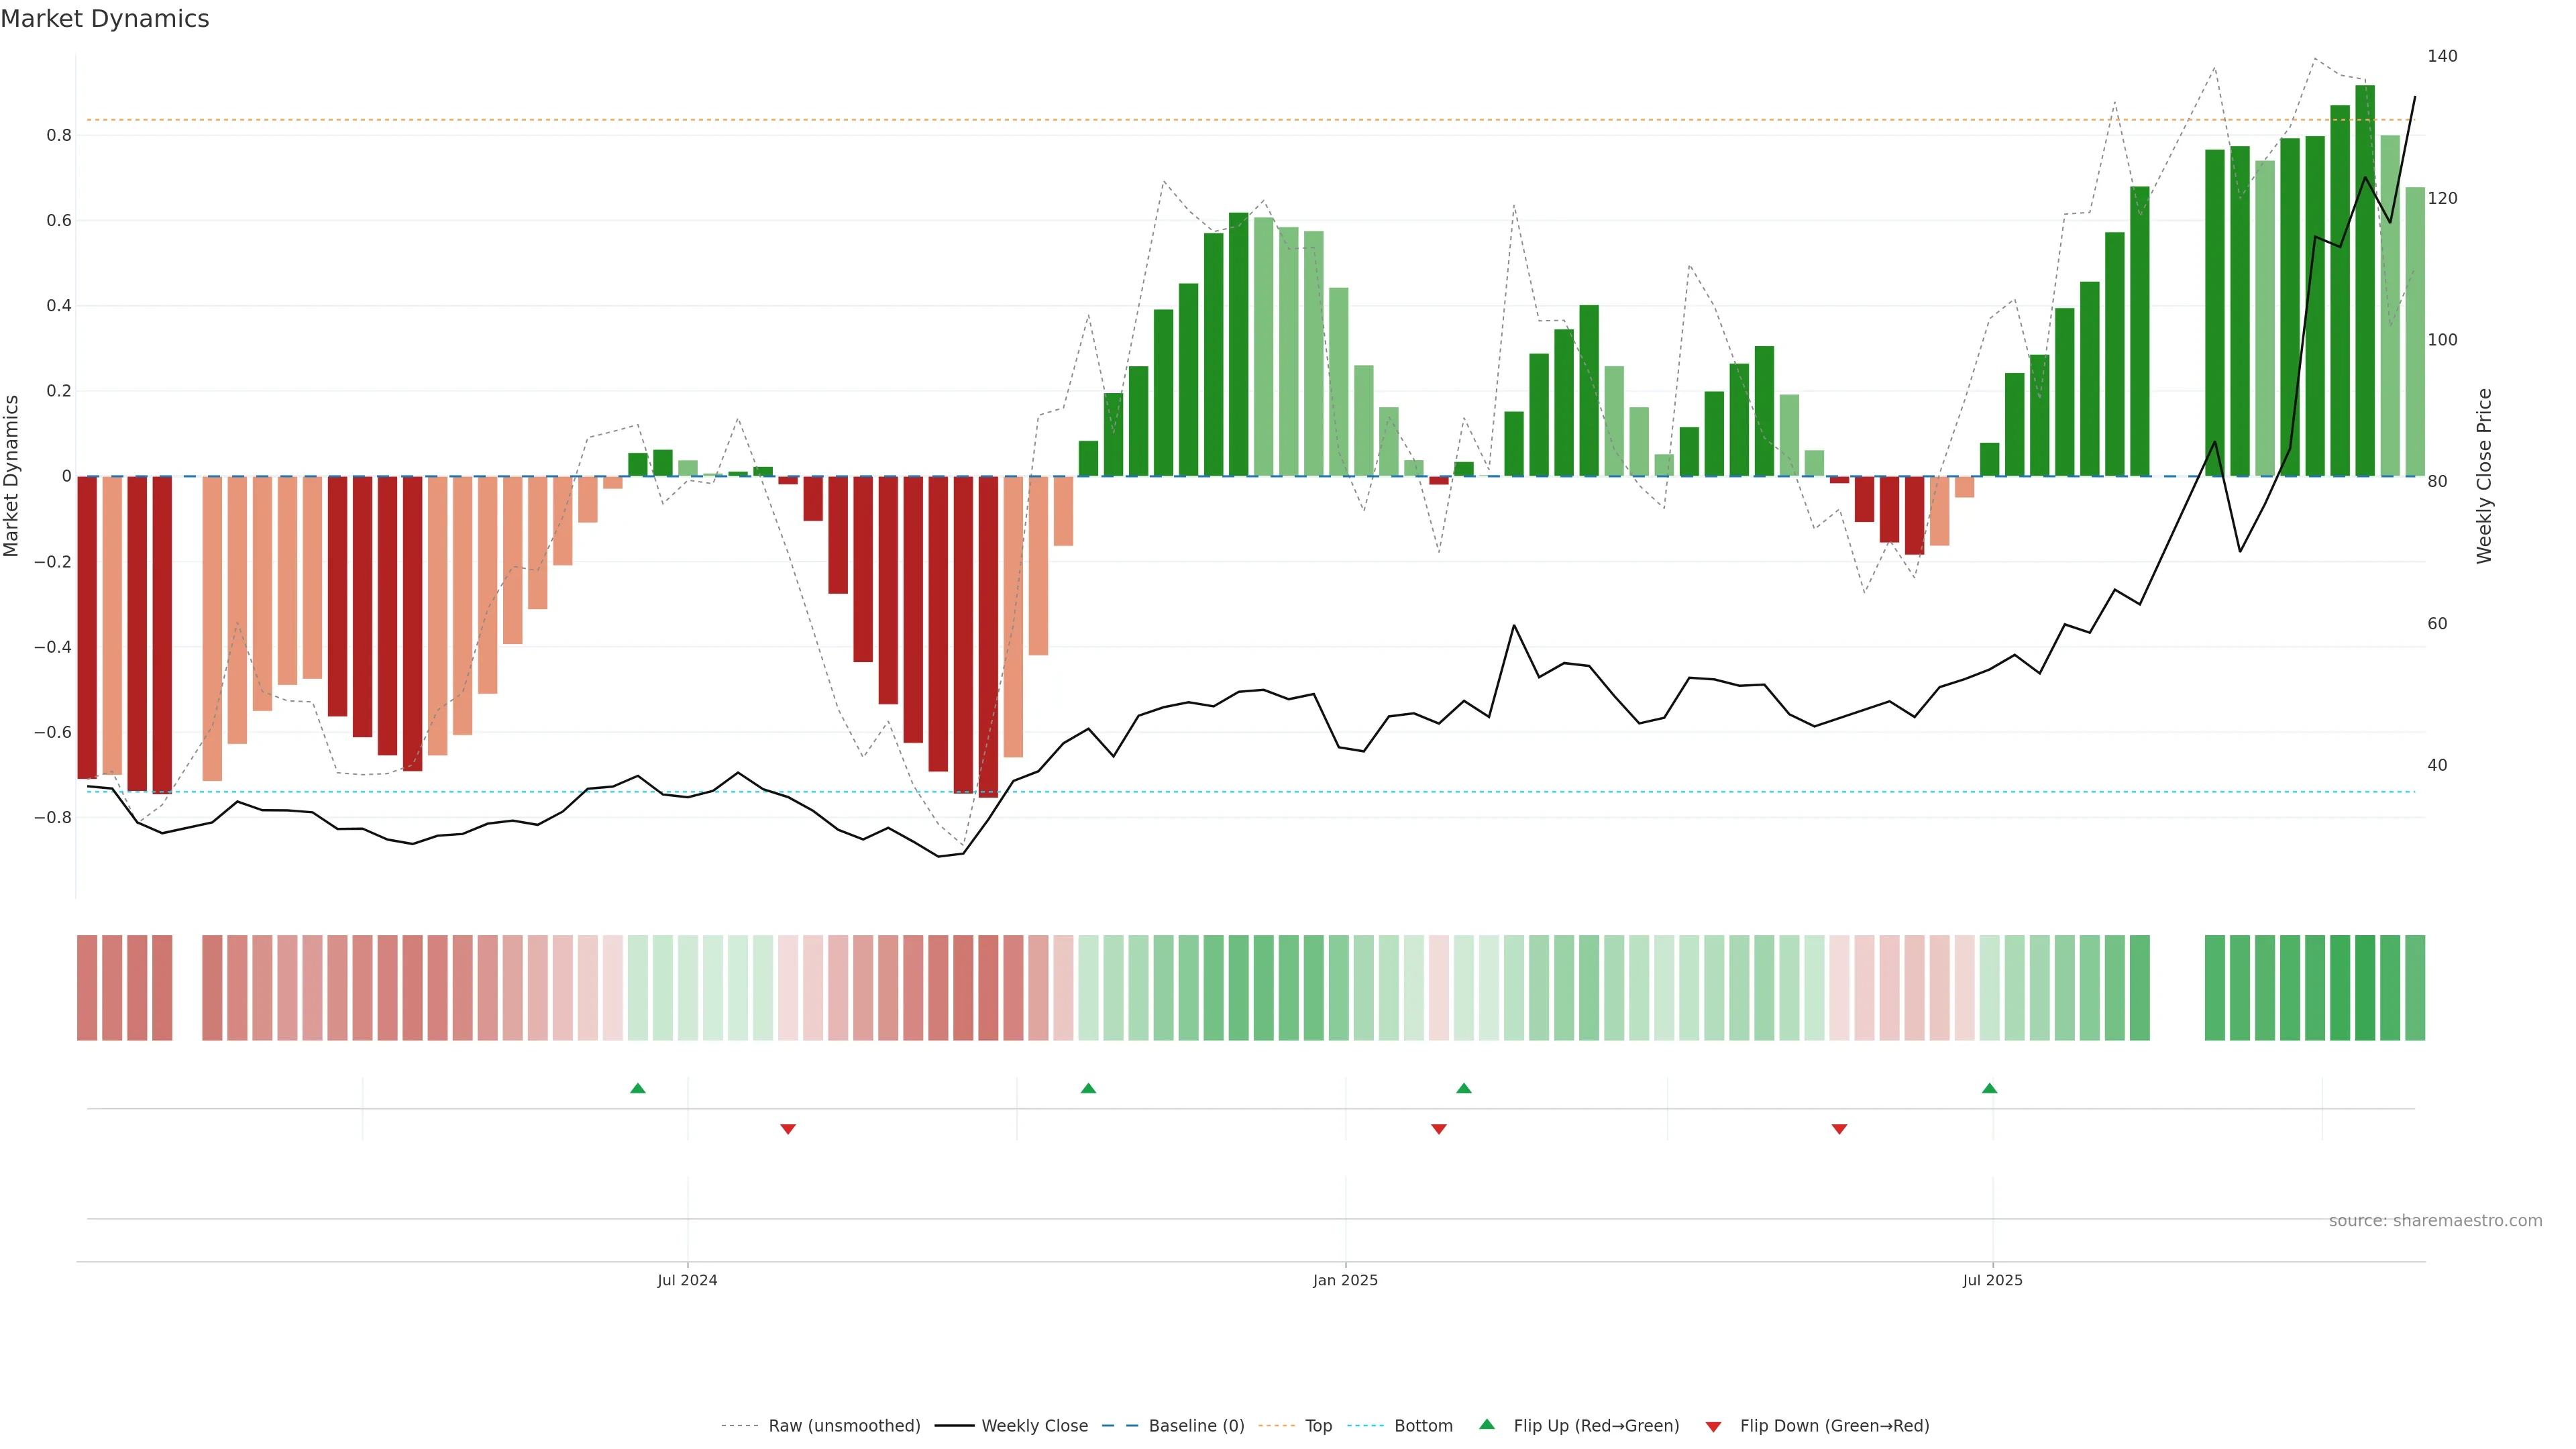Click the Jan 2025 x-axis label

(1345, 1280)
